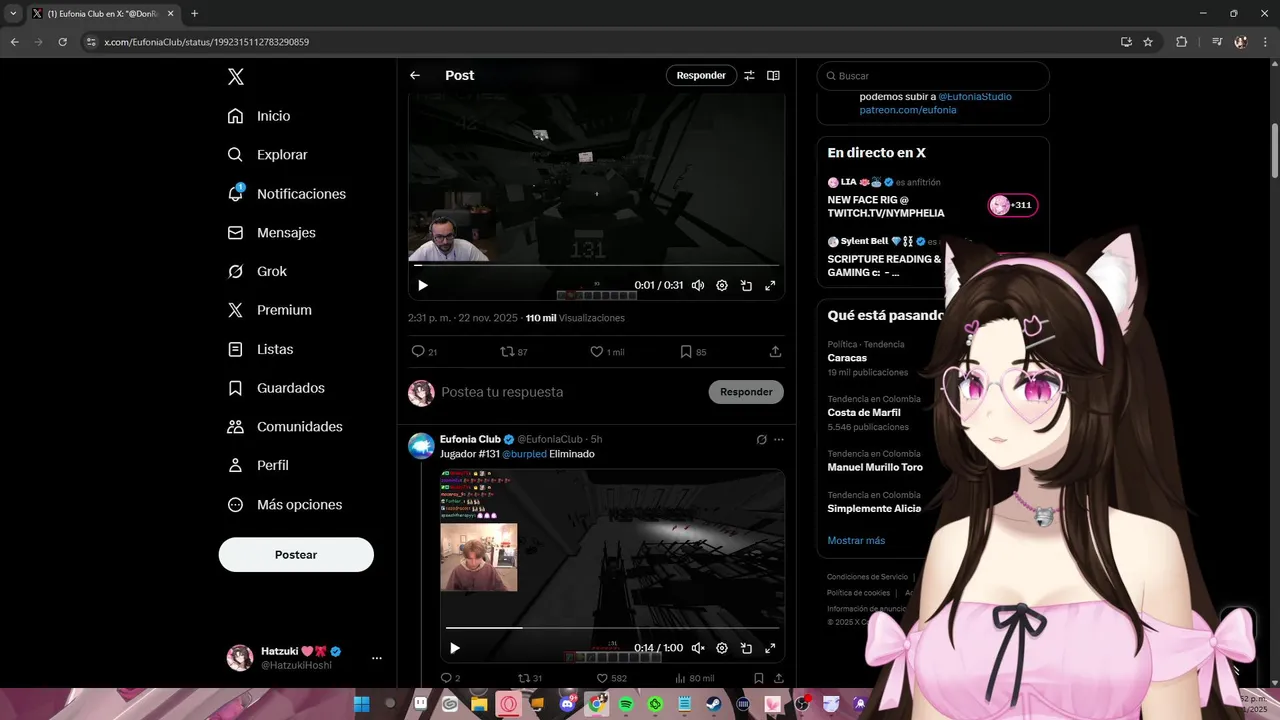Open Listas in the sidebar
1280x720 pixels.
click(x=260, y=349)
